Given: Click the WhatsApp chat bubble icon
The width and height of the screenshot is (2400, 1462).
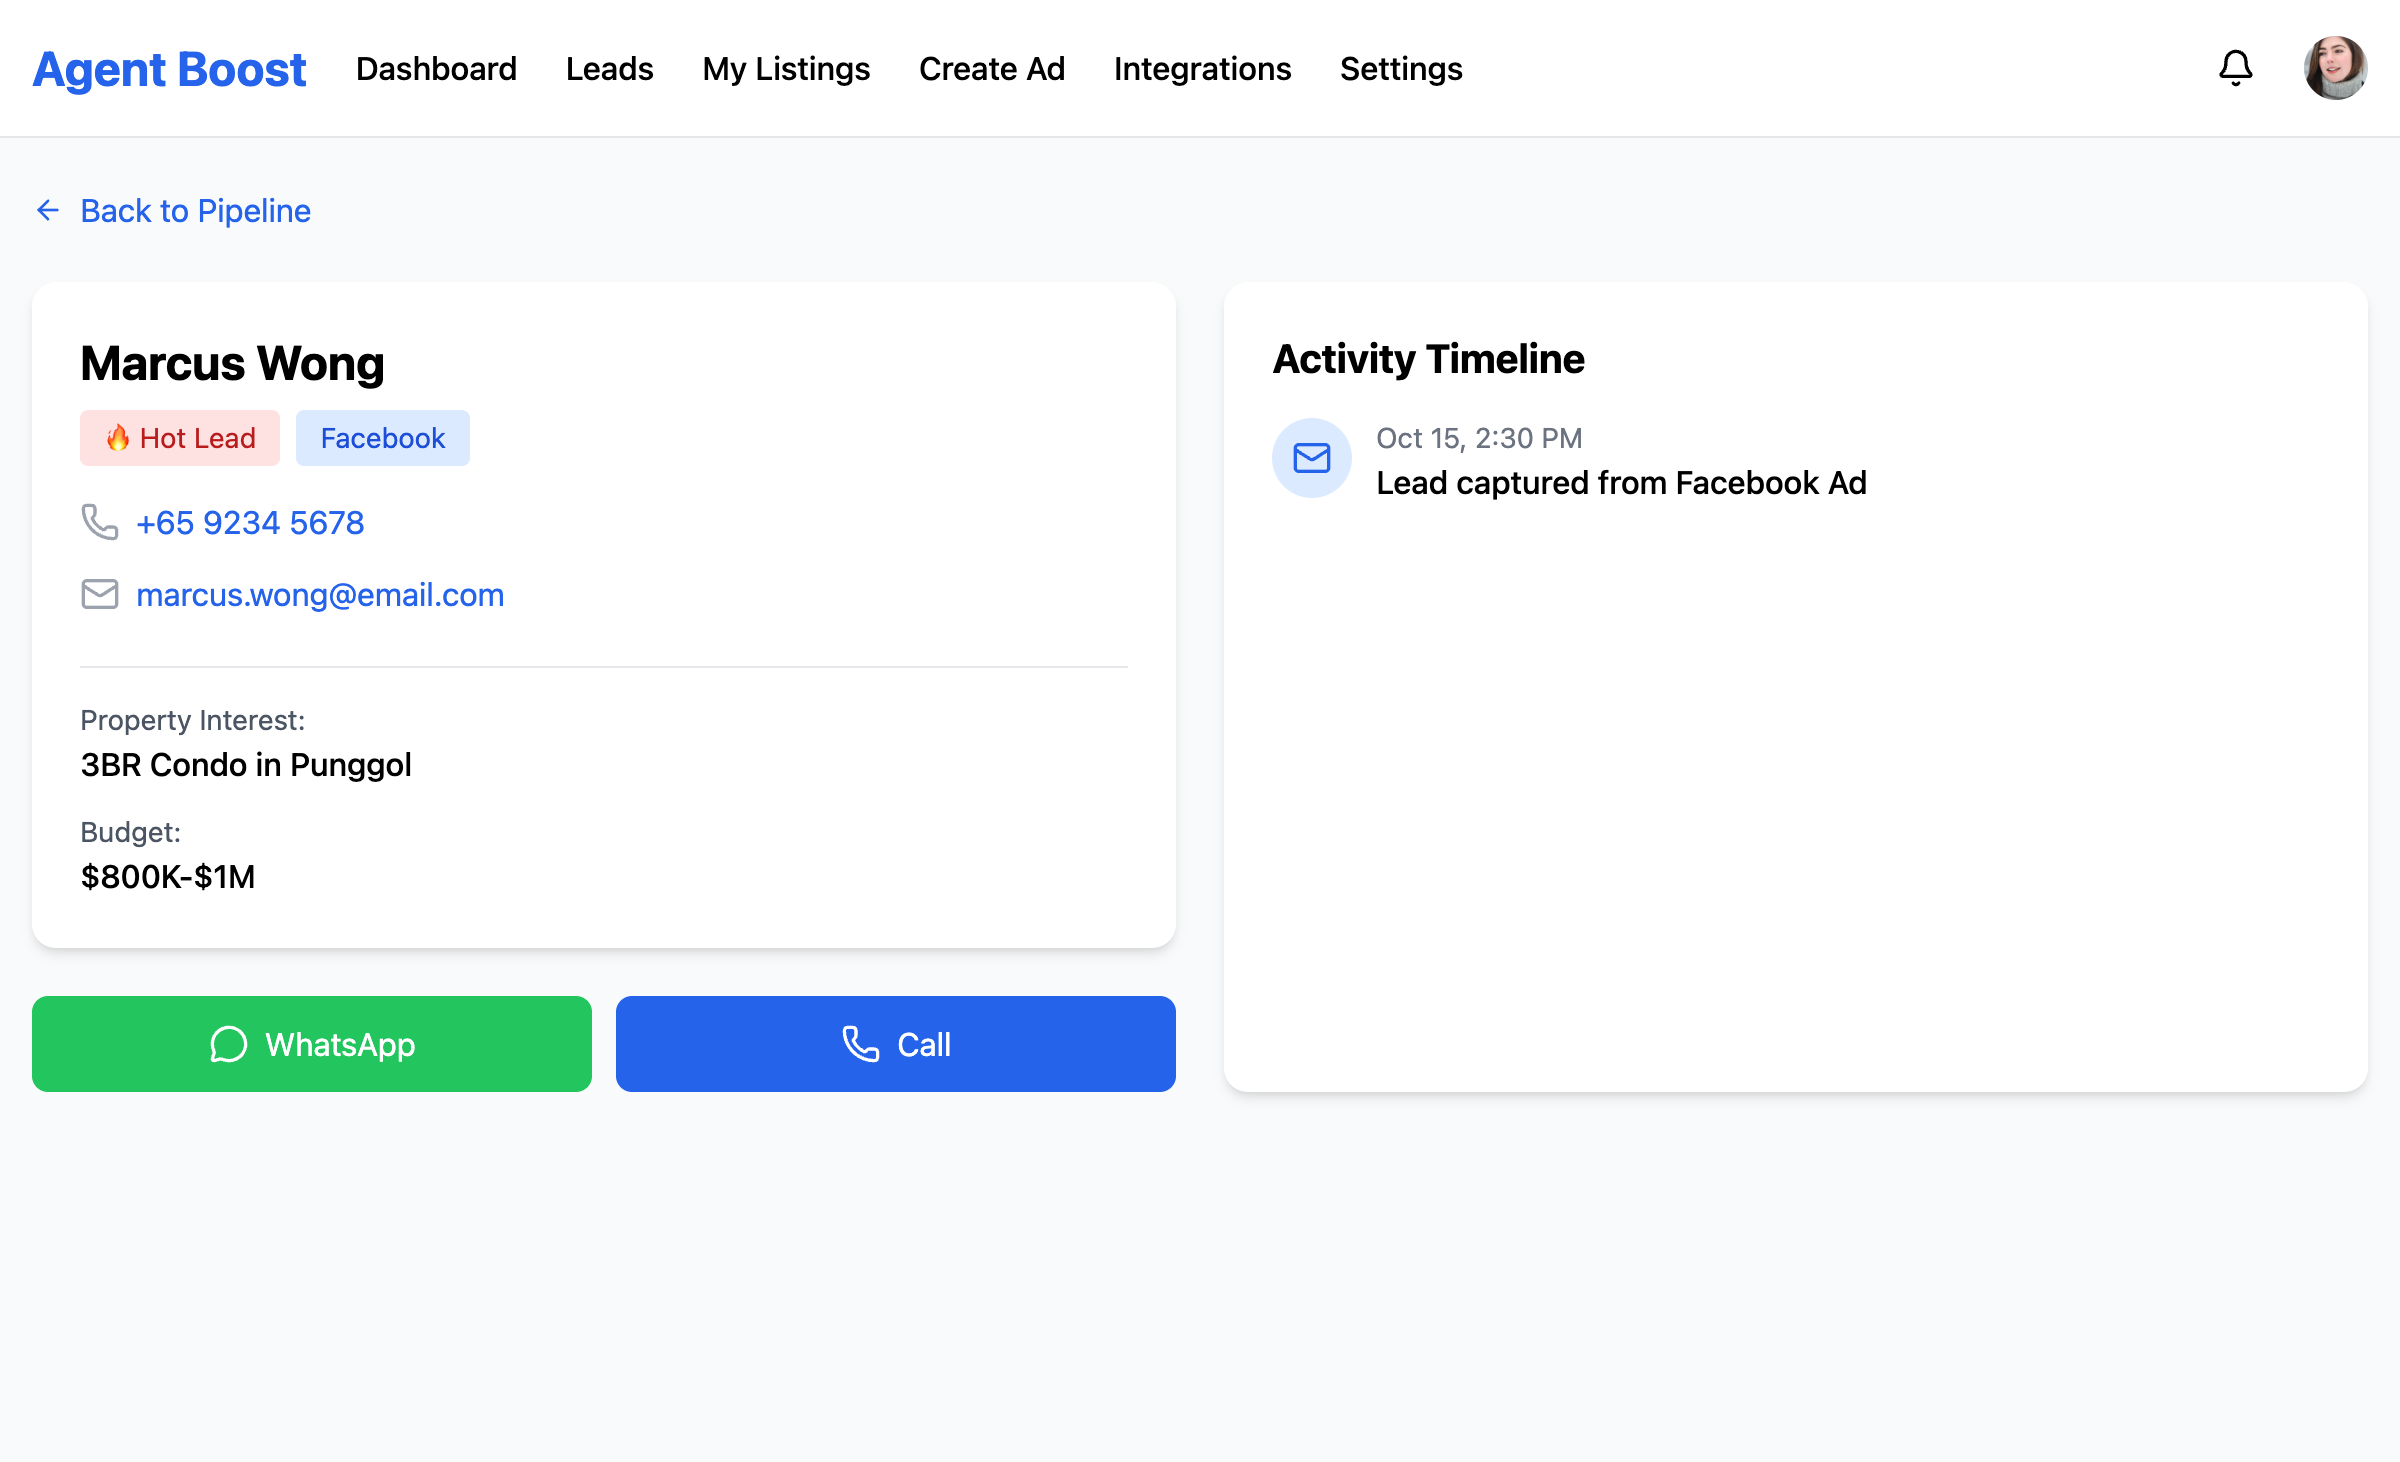Looking at the screenshot, I should coord(228,1044).
